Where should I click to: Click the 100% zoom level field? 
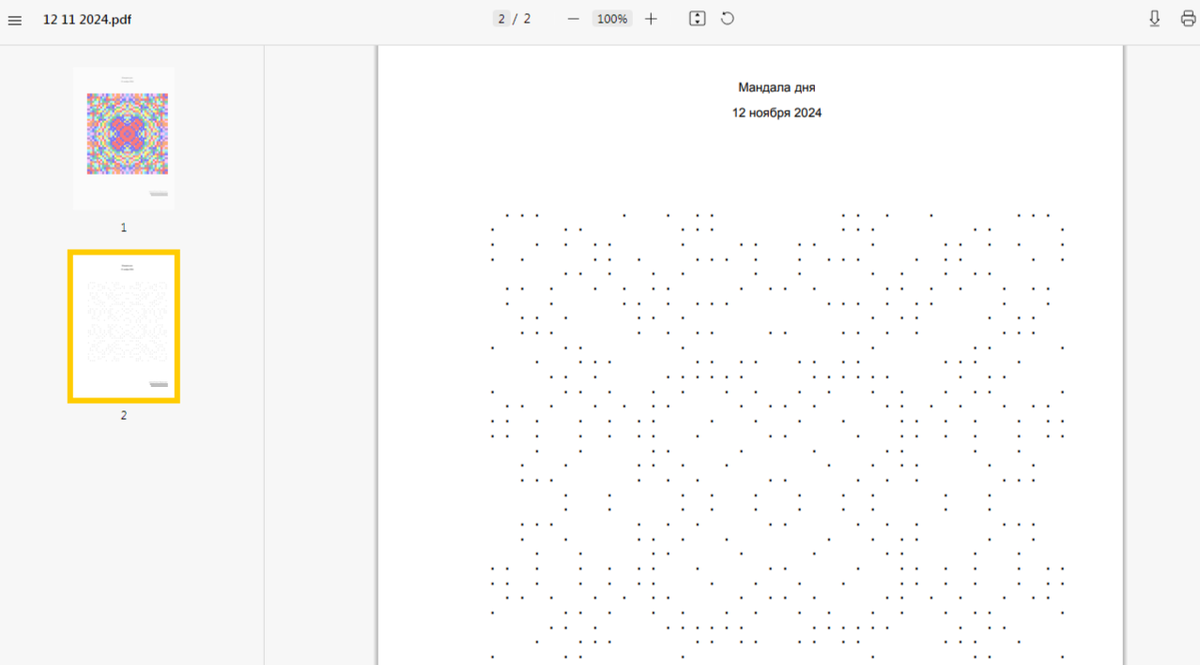coord(612,19)
